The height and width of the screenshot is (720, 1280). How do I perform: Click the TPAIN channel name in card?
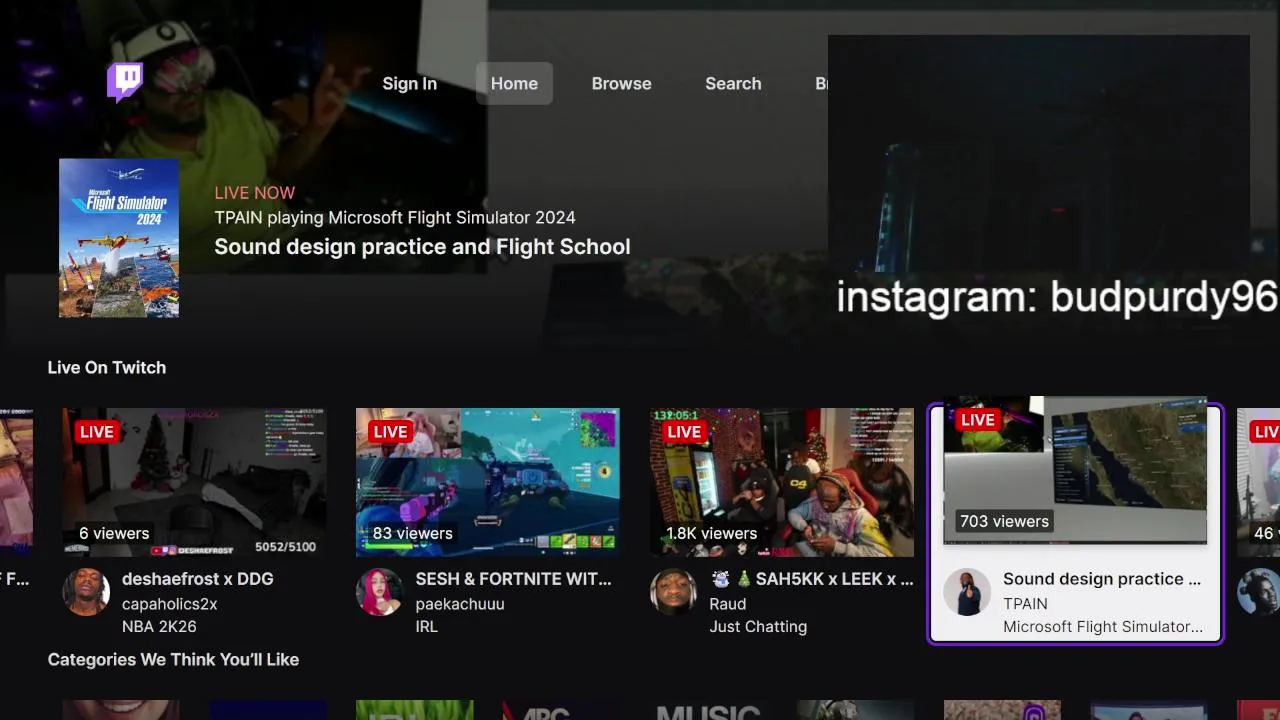tap(1025, 604)
